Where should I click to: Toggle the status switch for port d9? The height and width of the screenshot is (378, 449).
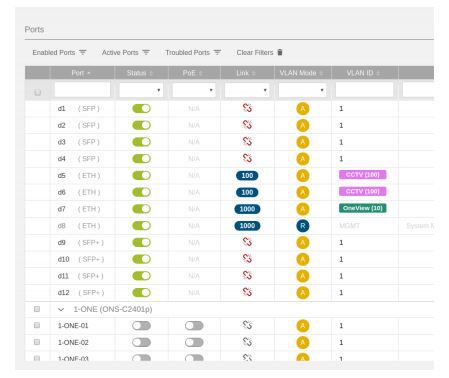141,242
